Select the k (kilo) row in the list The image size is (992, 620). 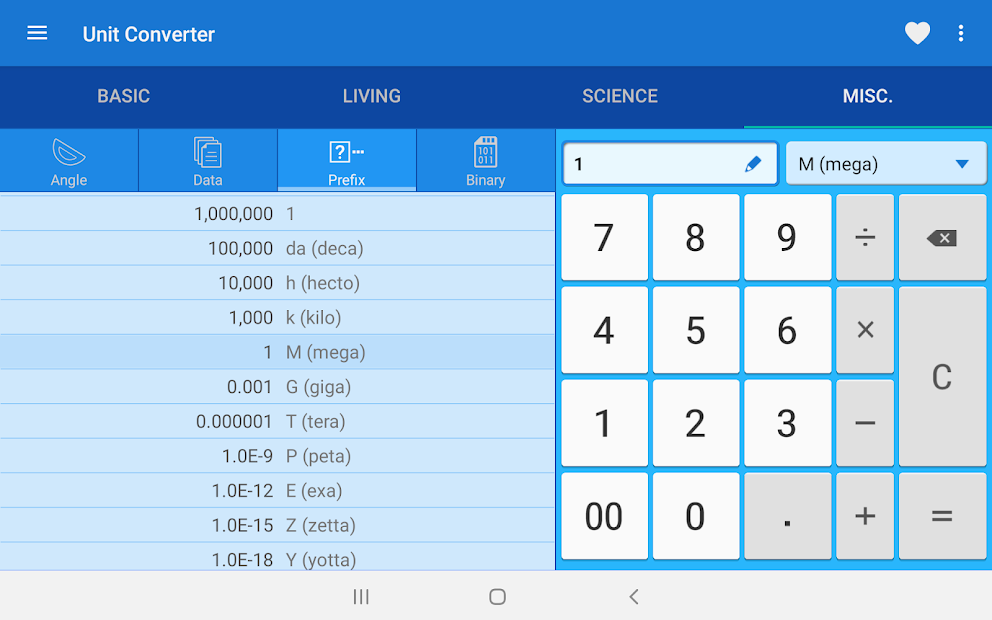(277, 318)
